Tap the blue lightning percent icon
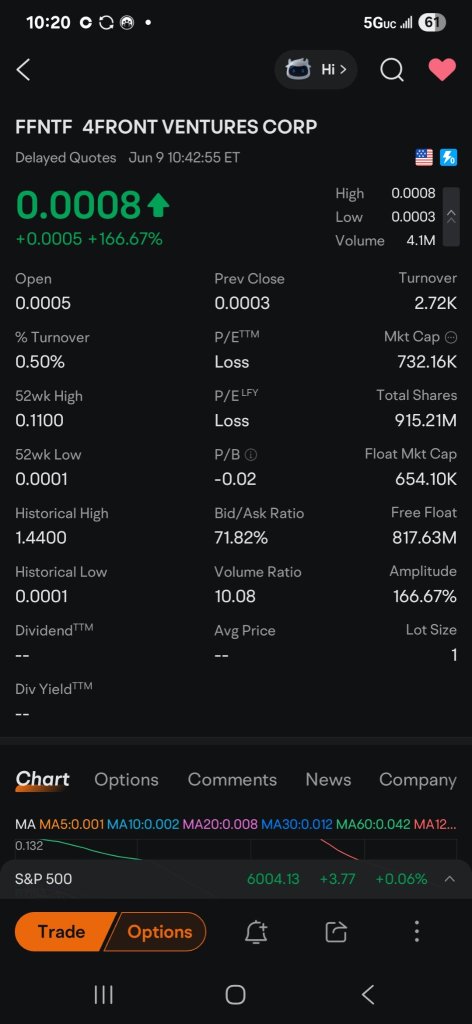The image size is (472, 1024). point(448,157)
